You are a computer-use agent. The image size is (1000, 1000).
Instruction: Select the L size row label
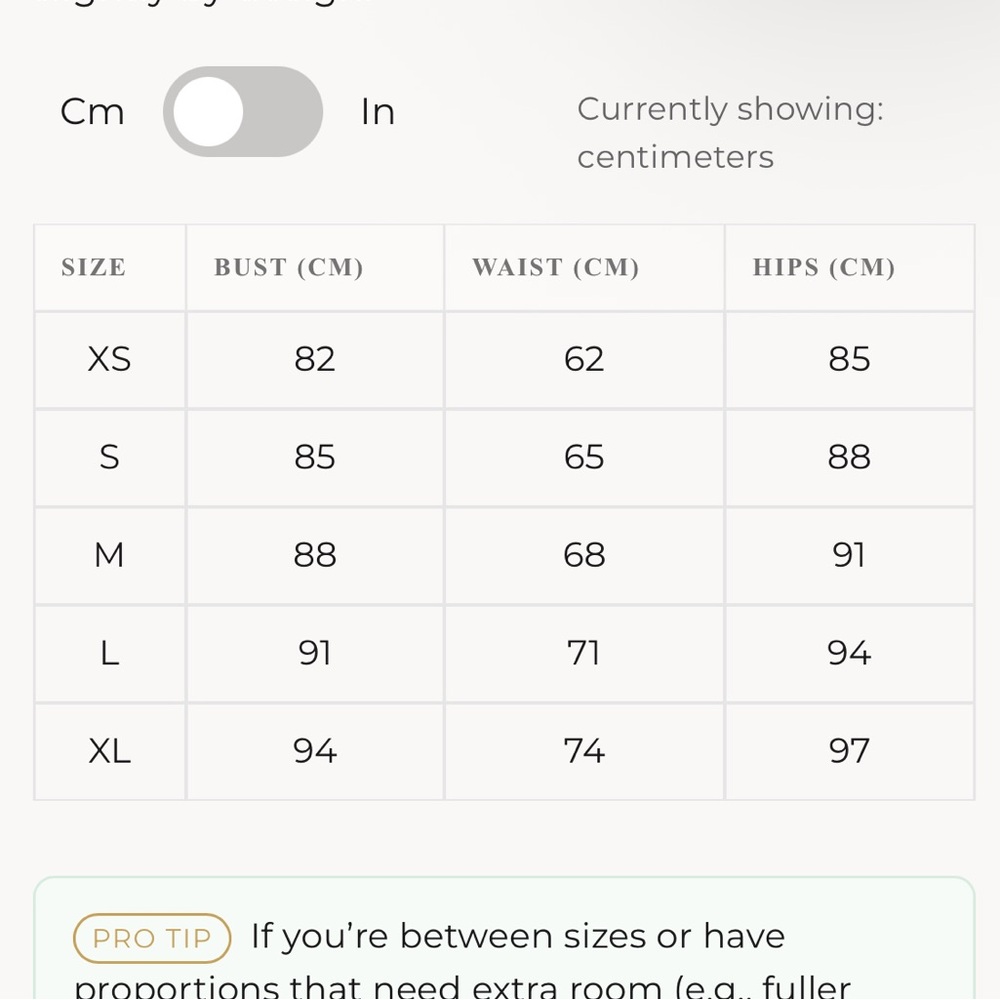point(109,653)
